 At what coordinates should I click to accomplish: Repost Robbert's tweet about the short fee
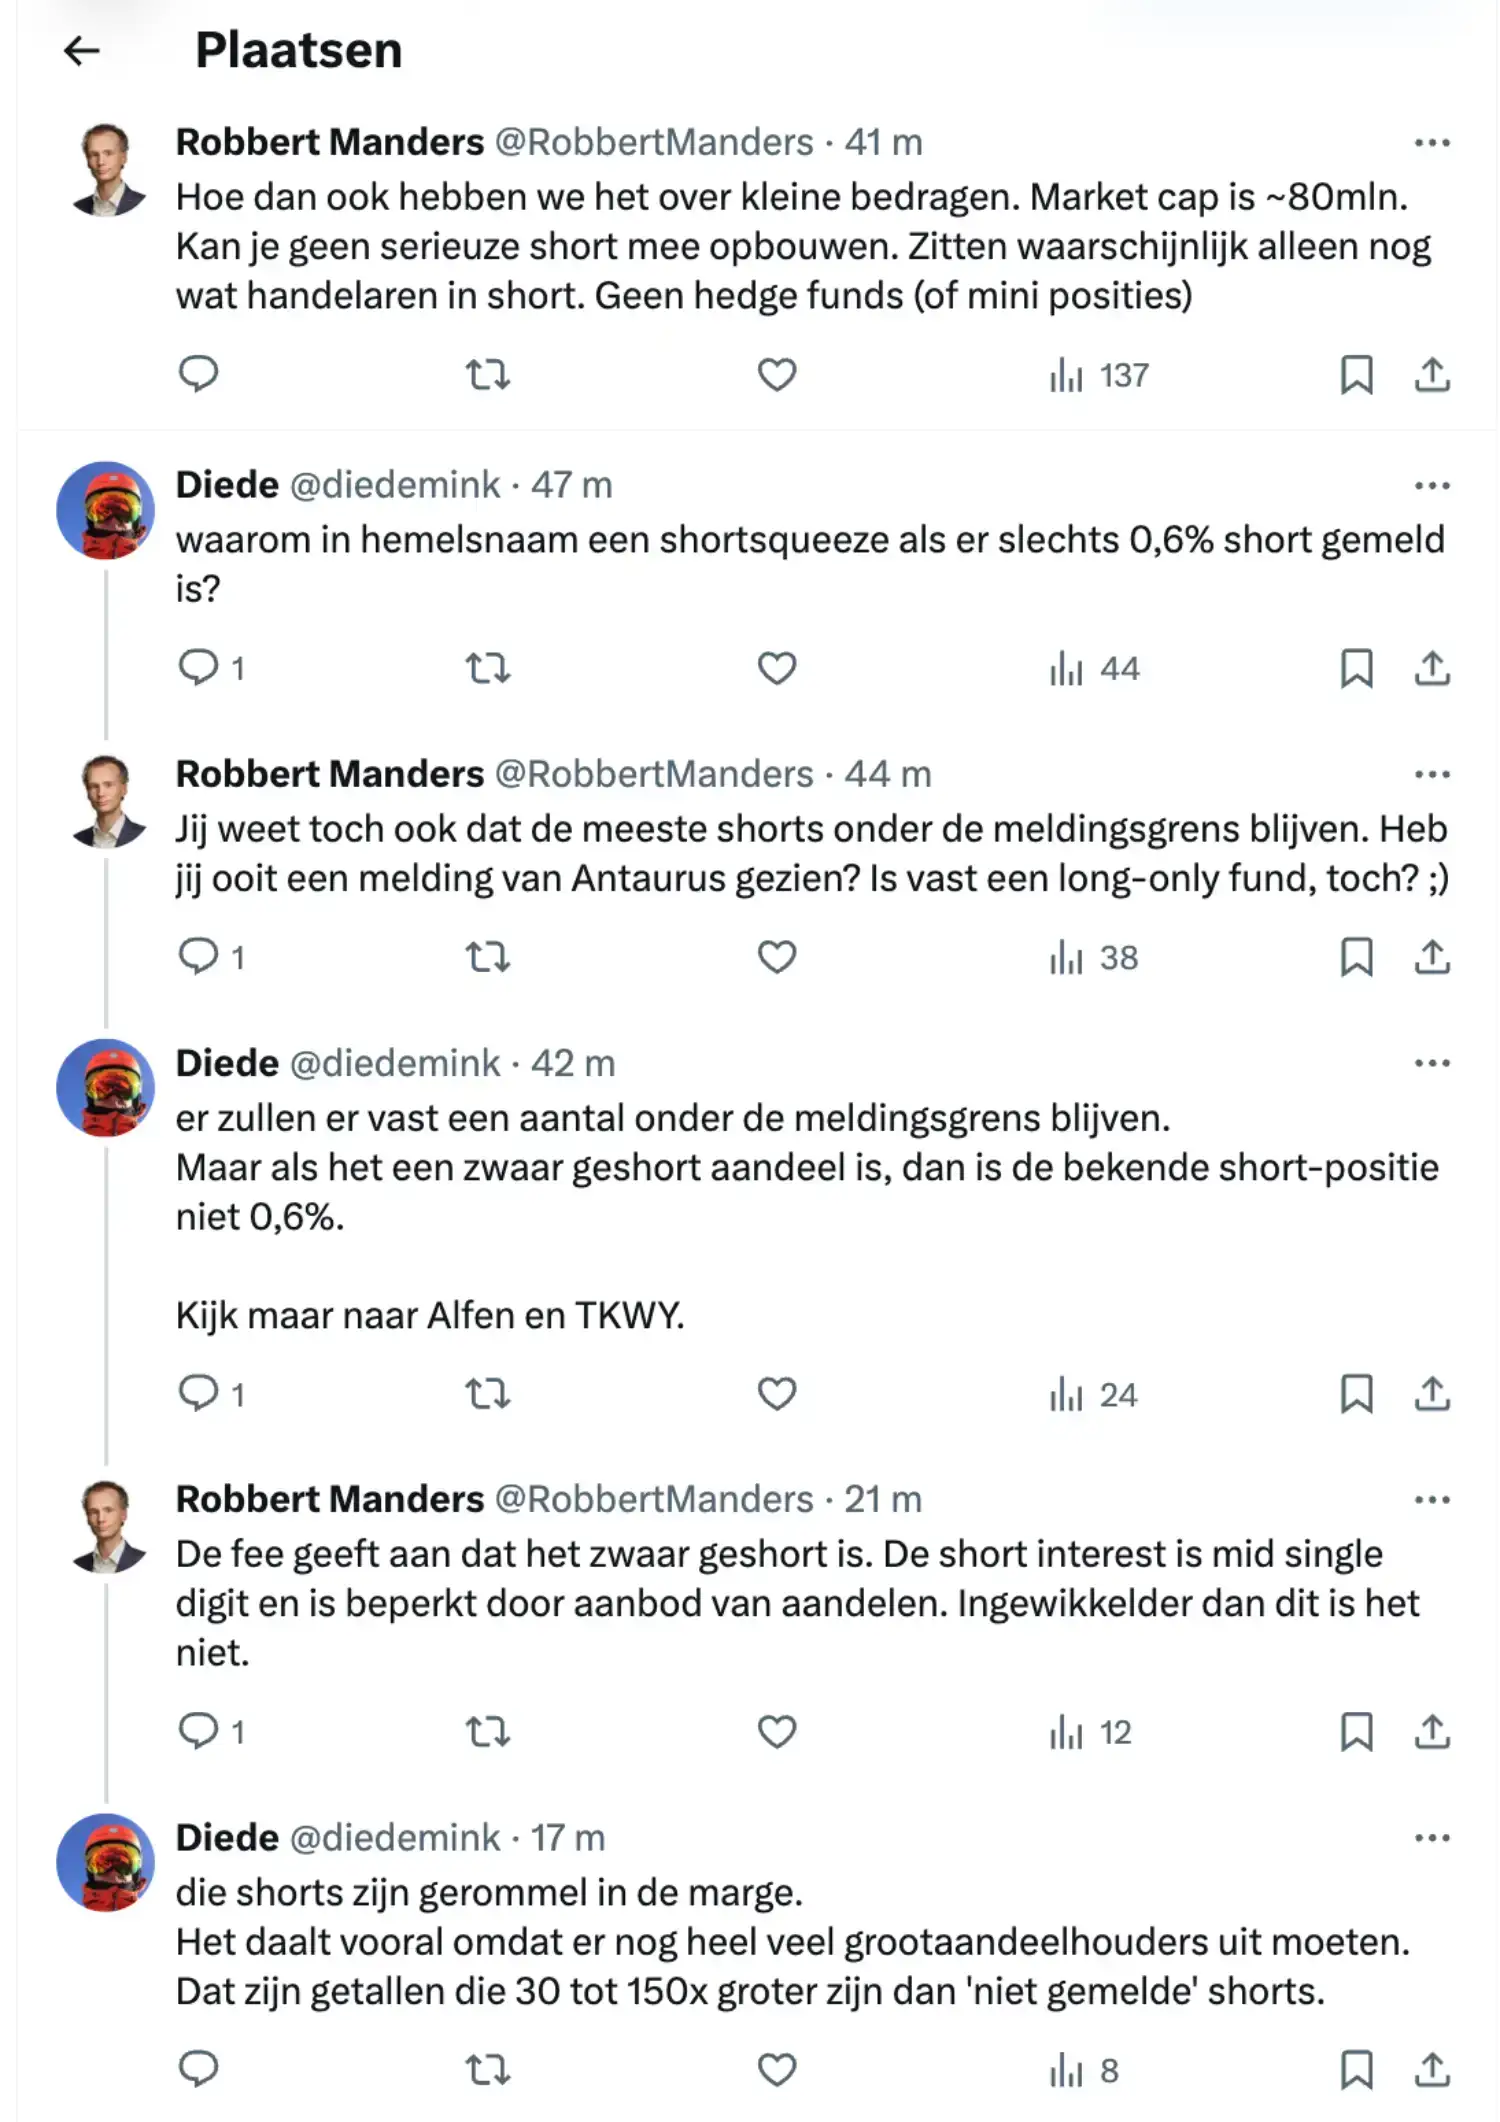(x=488, y=1731)
